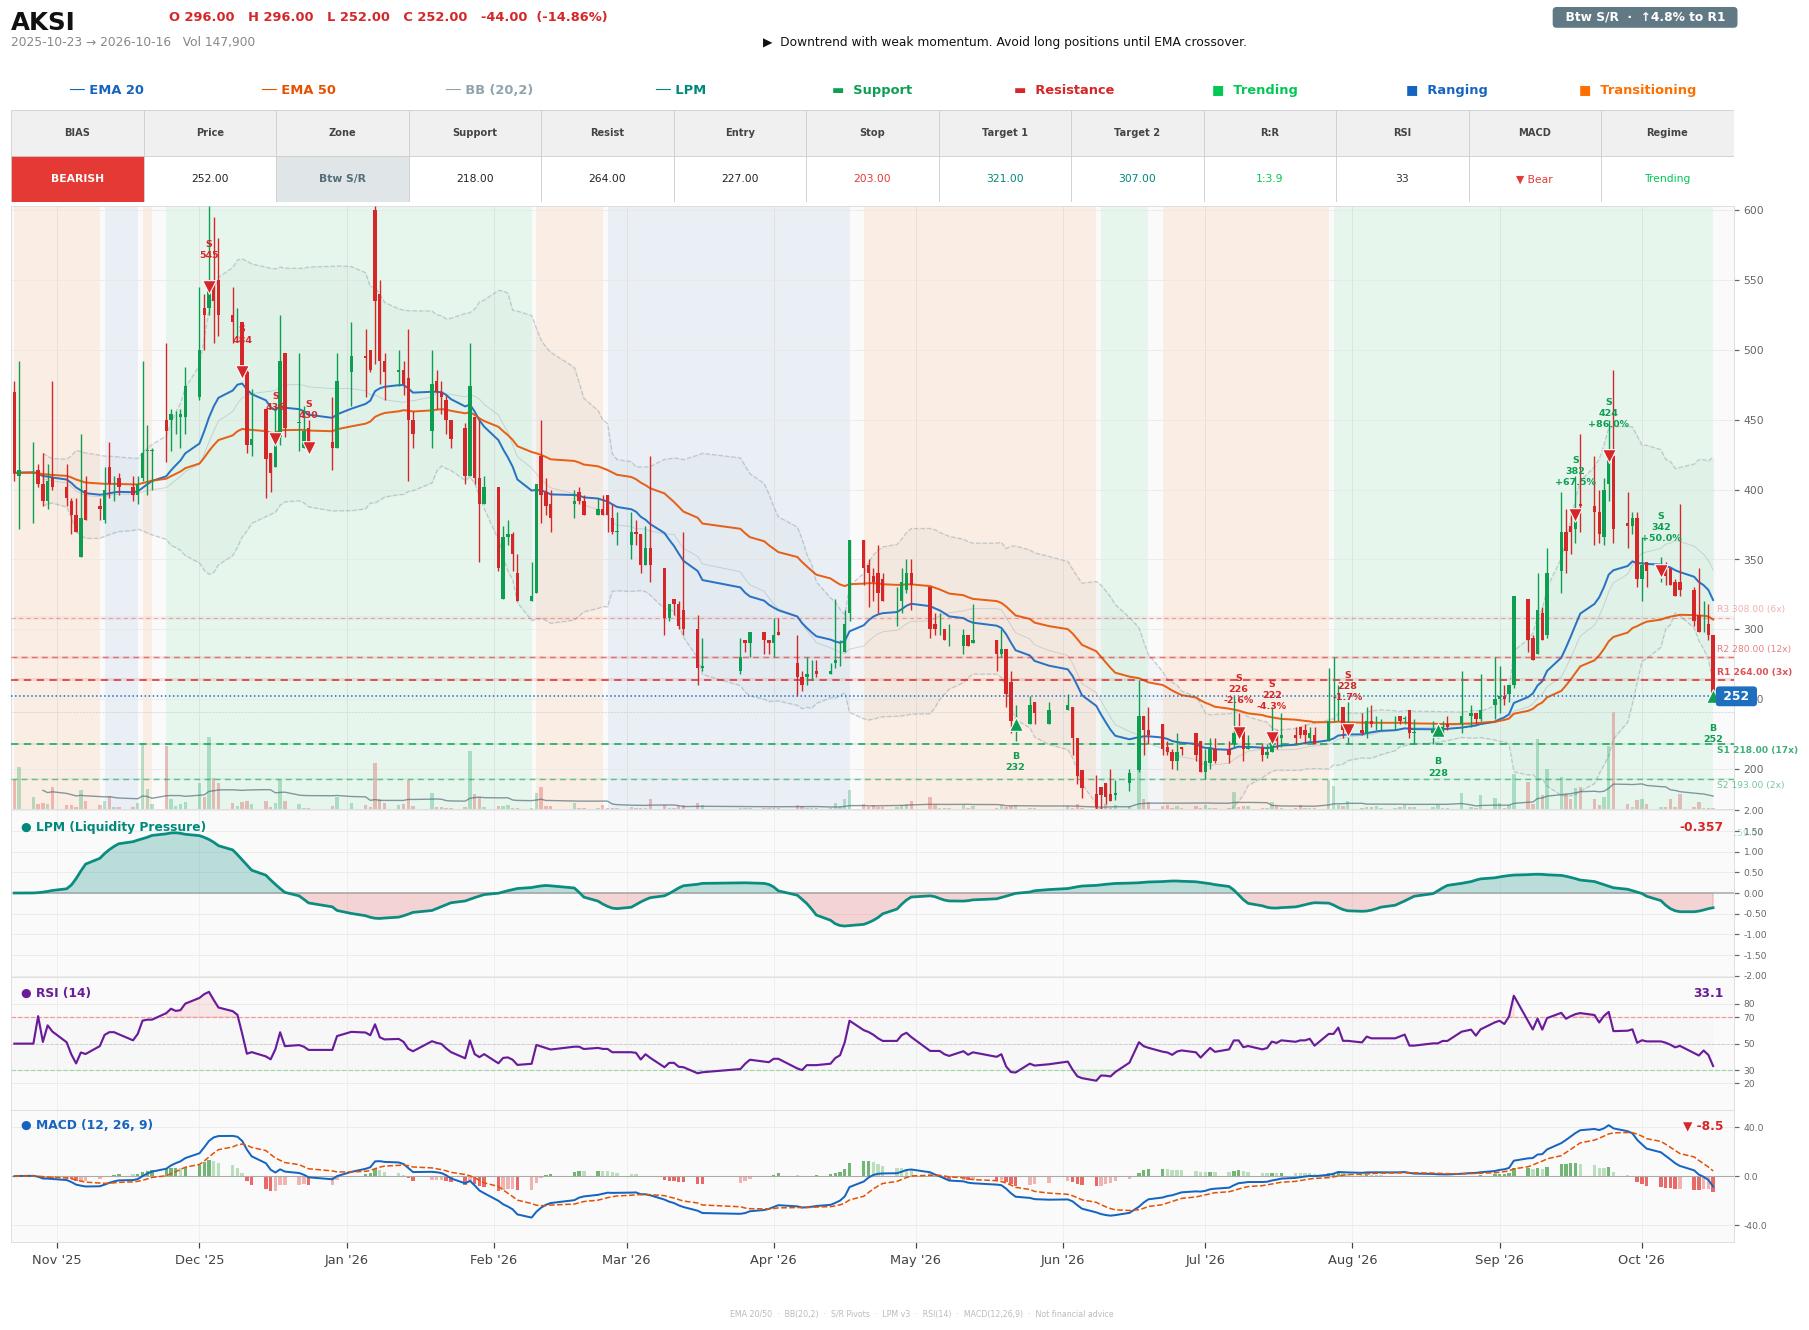
Task: Click the R1 264.00 (3x) resistance label
Action: (x=1754, y=672)
